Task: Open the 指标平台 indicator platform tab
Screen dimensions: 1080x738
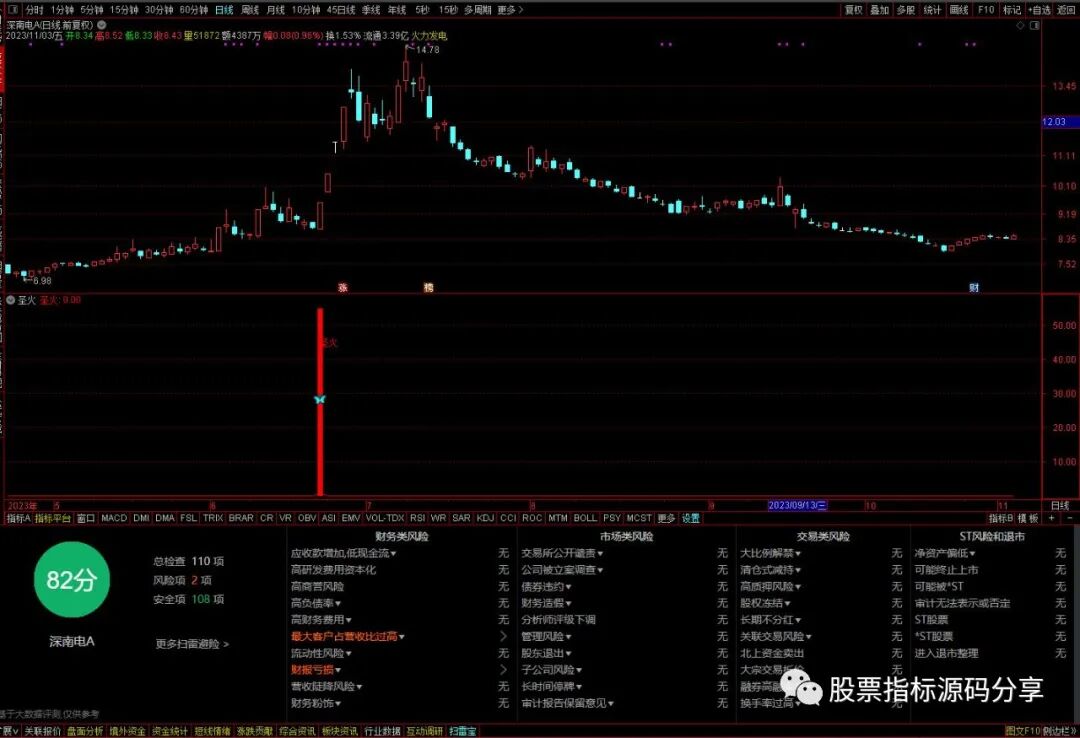Action: coord(53,517)
